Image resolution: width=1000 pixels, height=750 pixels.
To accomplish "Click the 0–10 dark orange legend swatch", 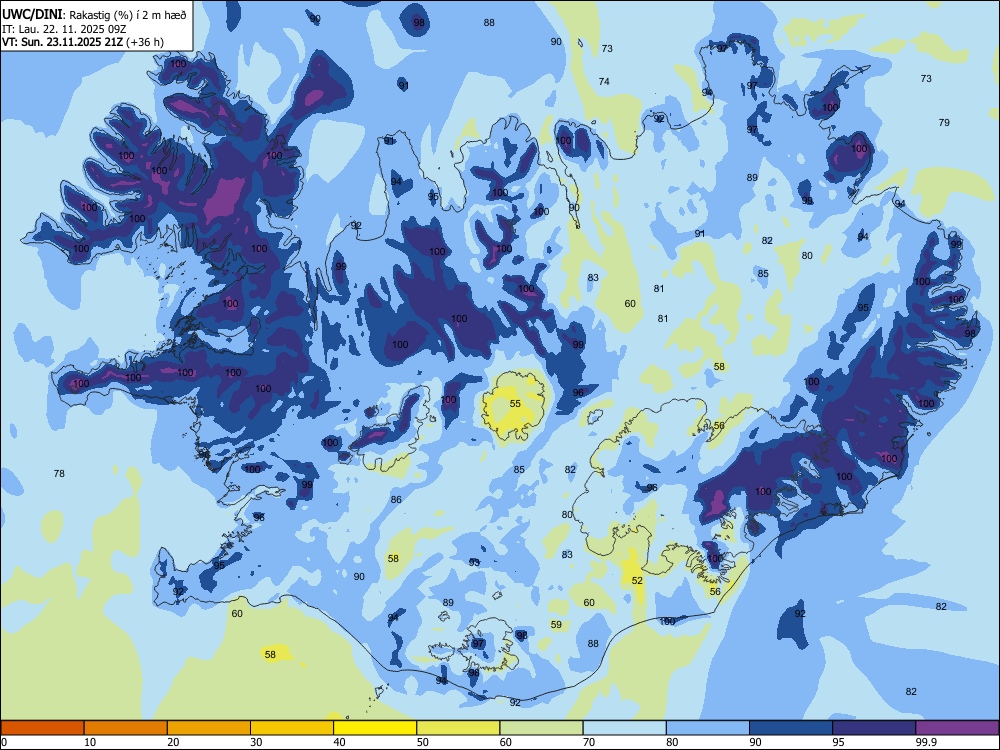I will [x=42, y=728].
